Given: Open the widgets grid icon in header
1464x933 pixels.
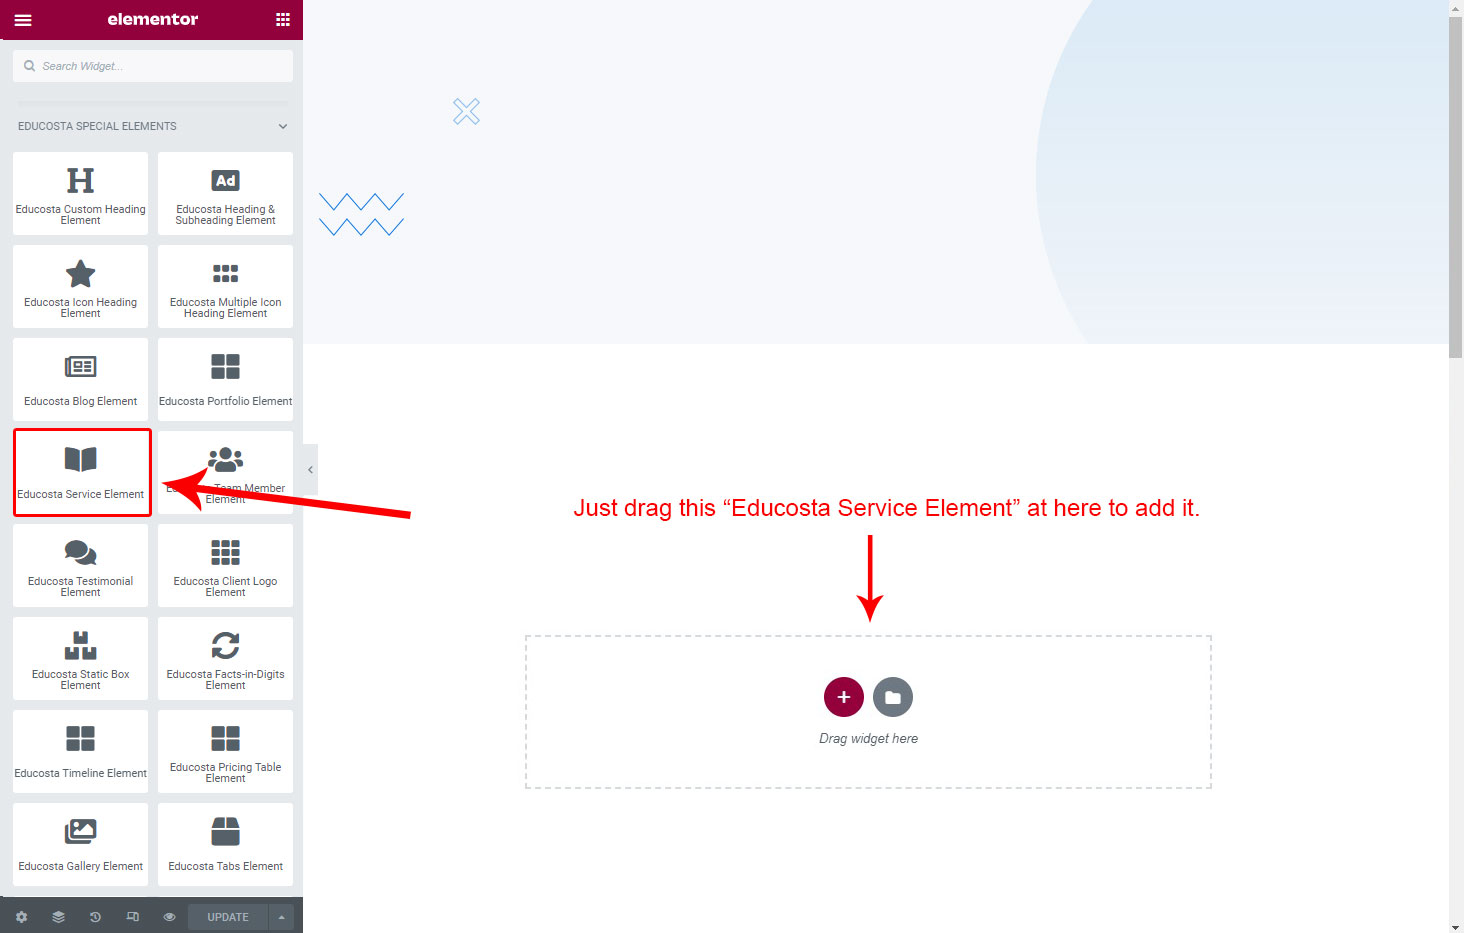Looking at the screenshot, I should [283, 20].
